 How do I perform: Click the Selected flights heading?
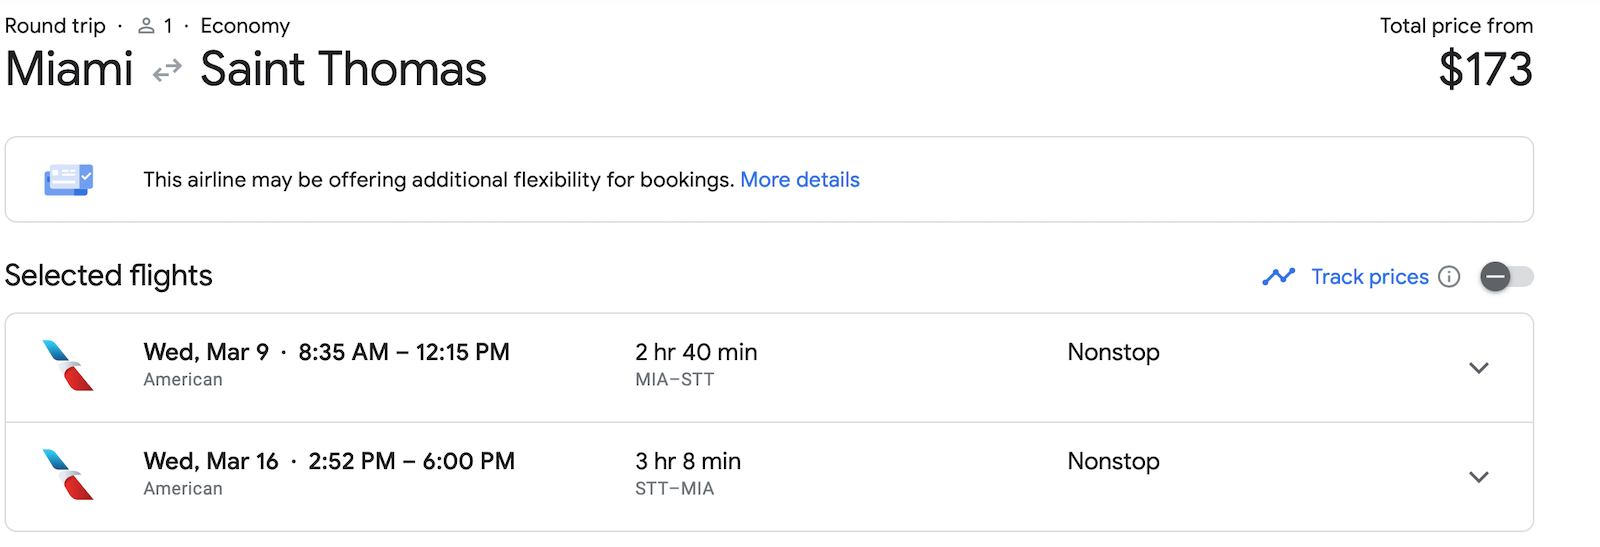point(109,276)
